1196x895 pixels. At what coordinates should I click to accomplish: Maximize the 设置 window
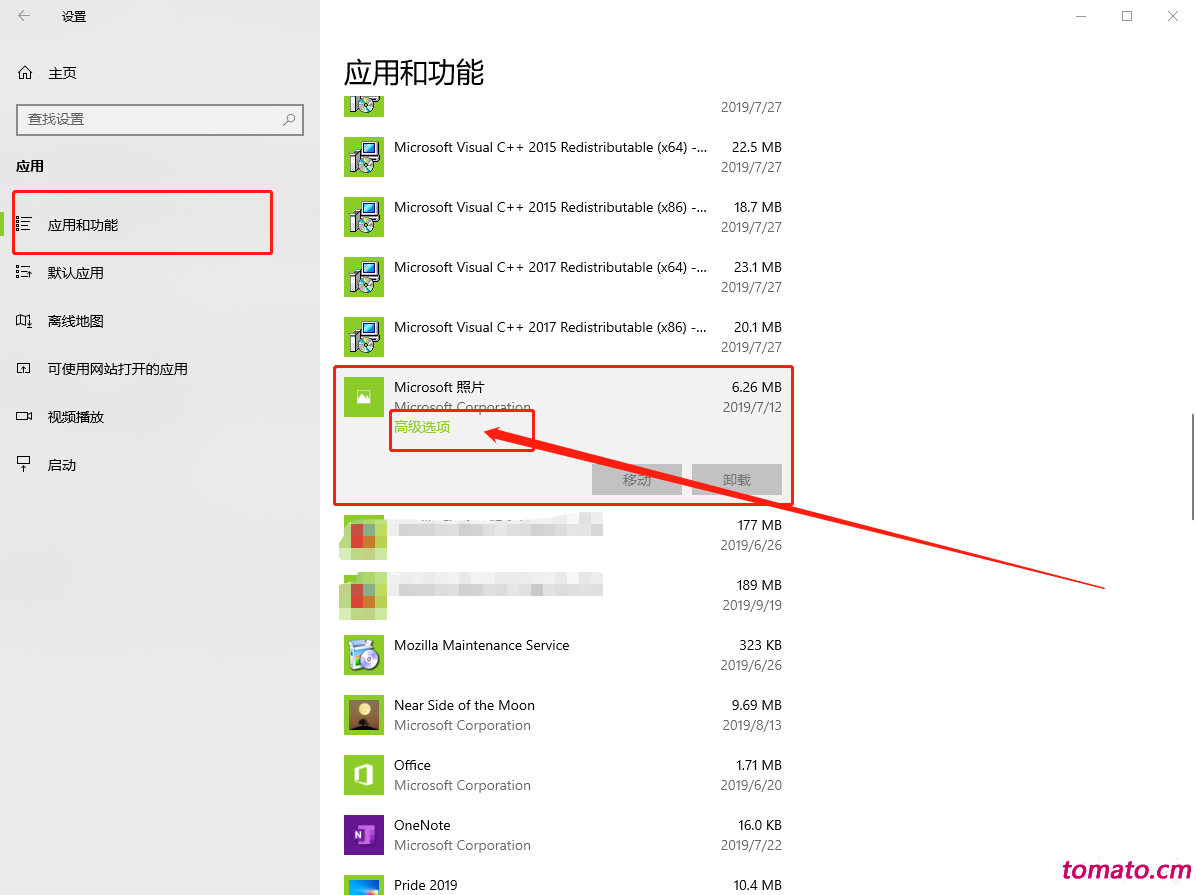coord(1127,16)
